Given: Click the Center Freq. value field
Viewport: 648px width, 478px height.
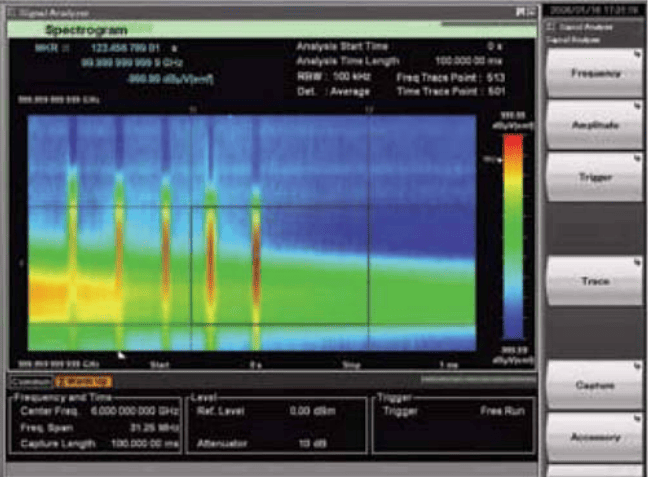Looking at the screenshot, I should pyautogui.click(x=133, y=411).
